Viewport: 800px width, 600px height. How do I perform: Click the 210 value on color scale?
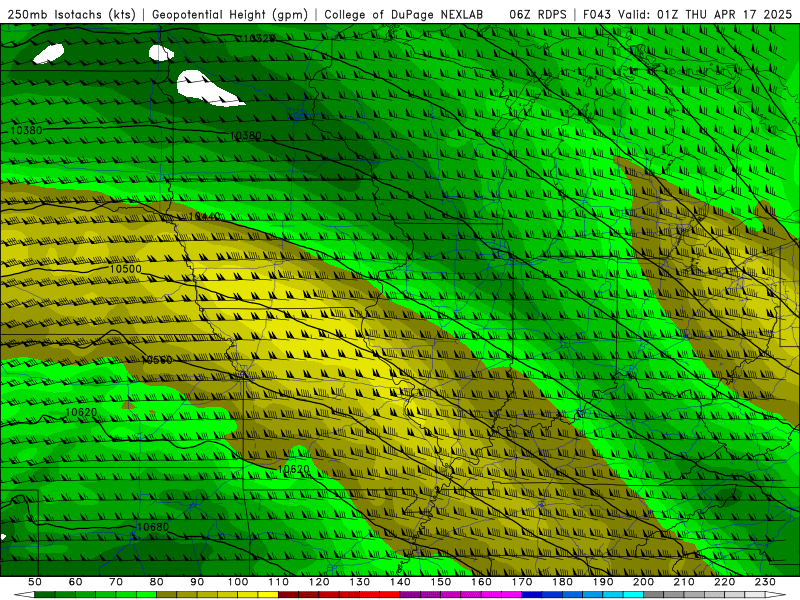[x=684, y=582]
